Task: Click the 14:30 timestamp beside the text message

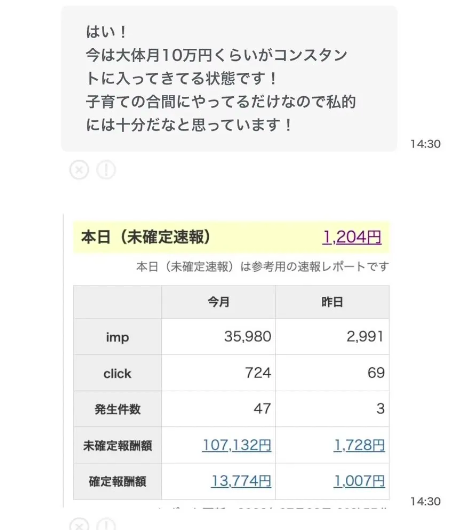Action: (x=425, y=144)
